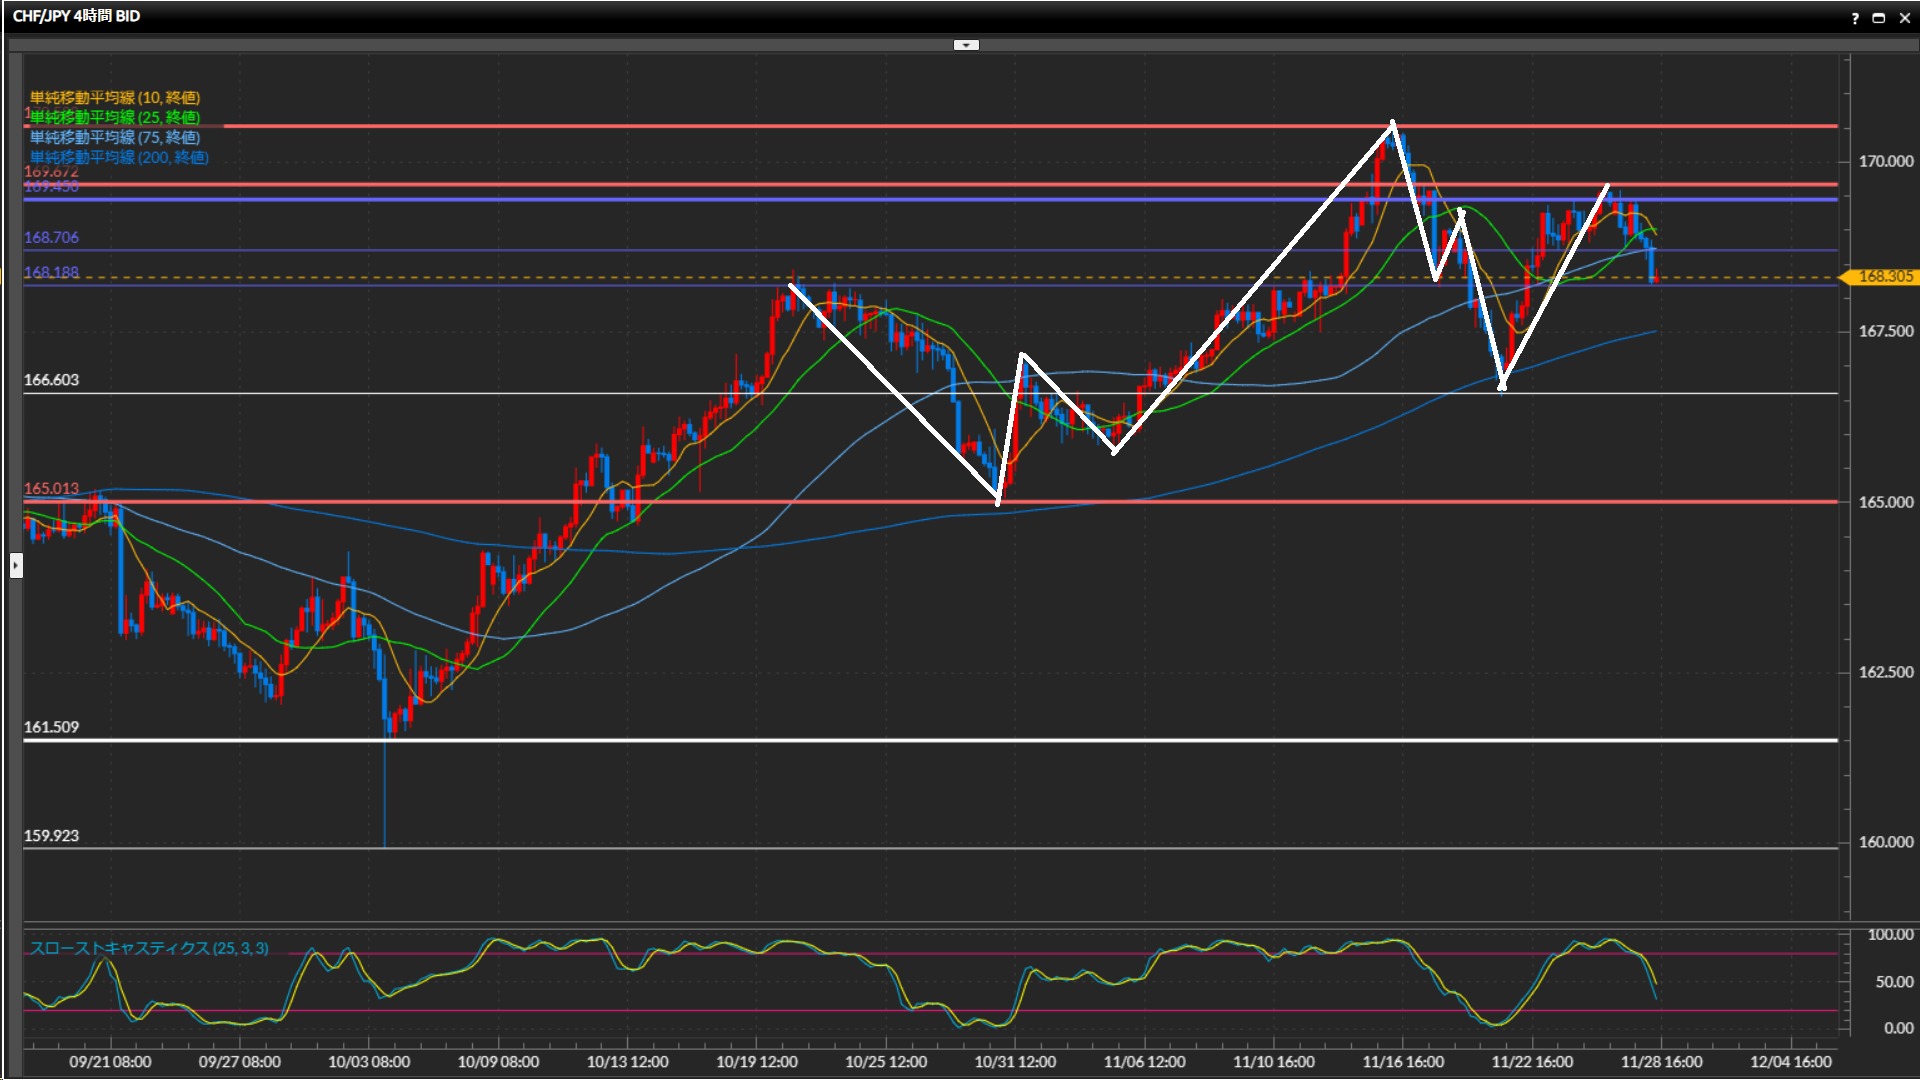Click the orange 168.305 current price tag

[x=1884, y=277]
